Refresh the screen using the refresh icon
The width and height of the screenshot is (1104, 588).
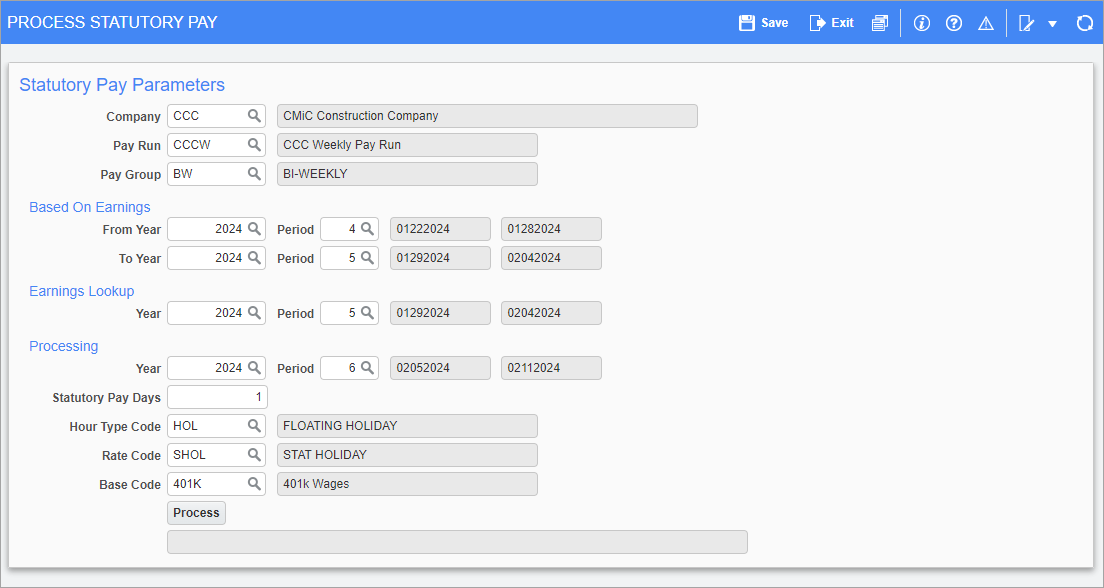[1085, 22]
